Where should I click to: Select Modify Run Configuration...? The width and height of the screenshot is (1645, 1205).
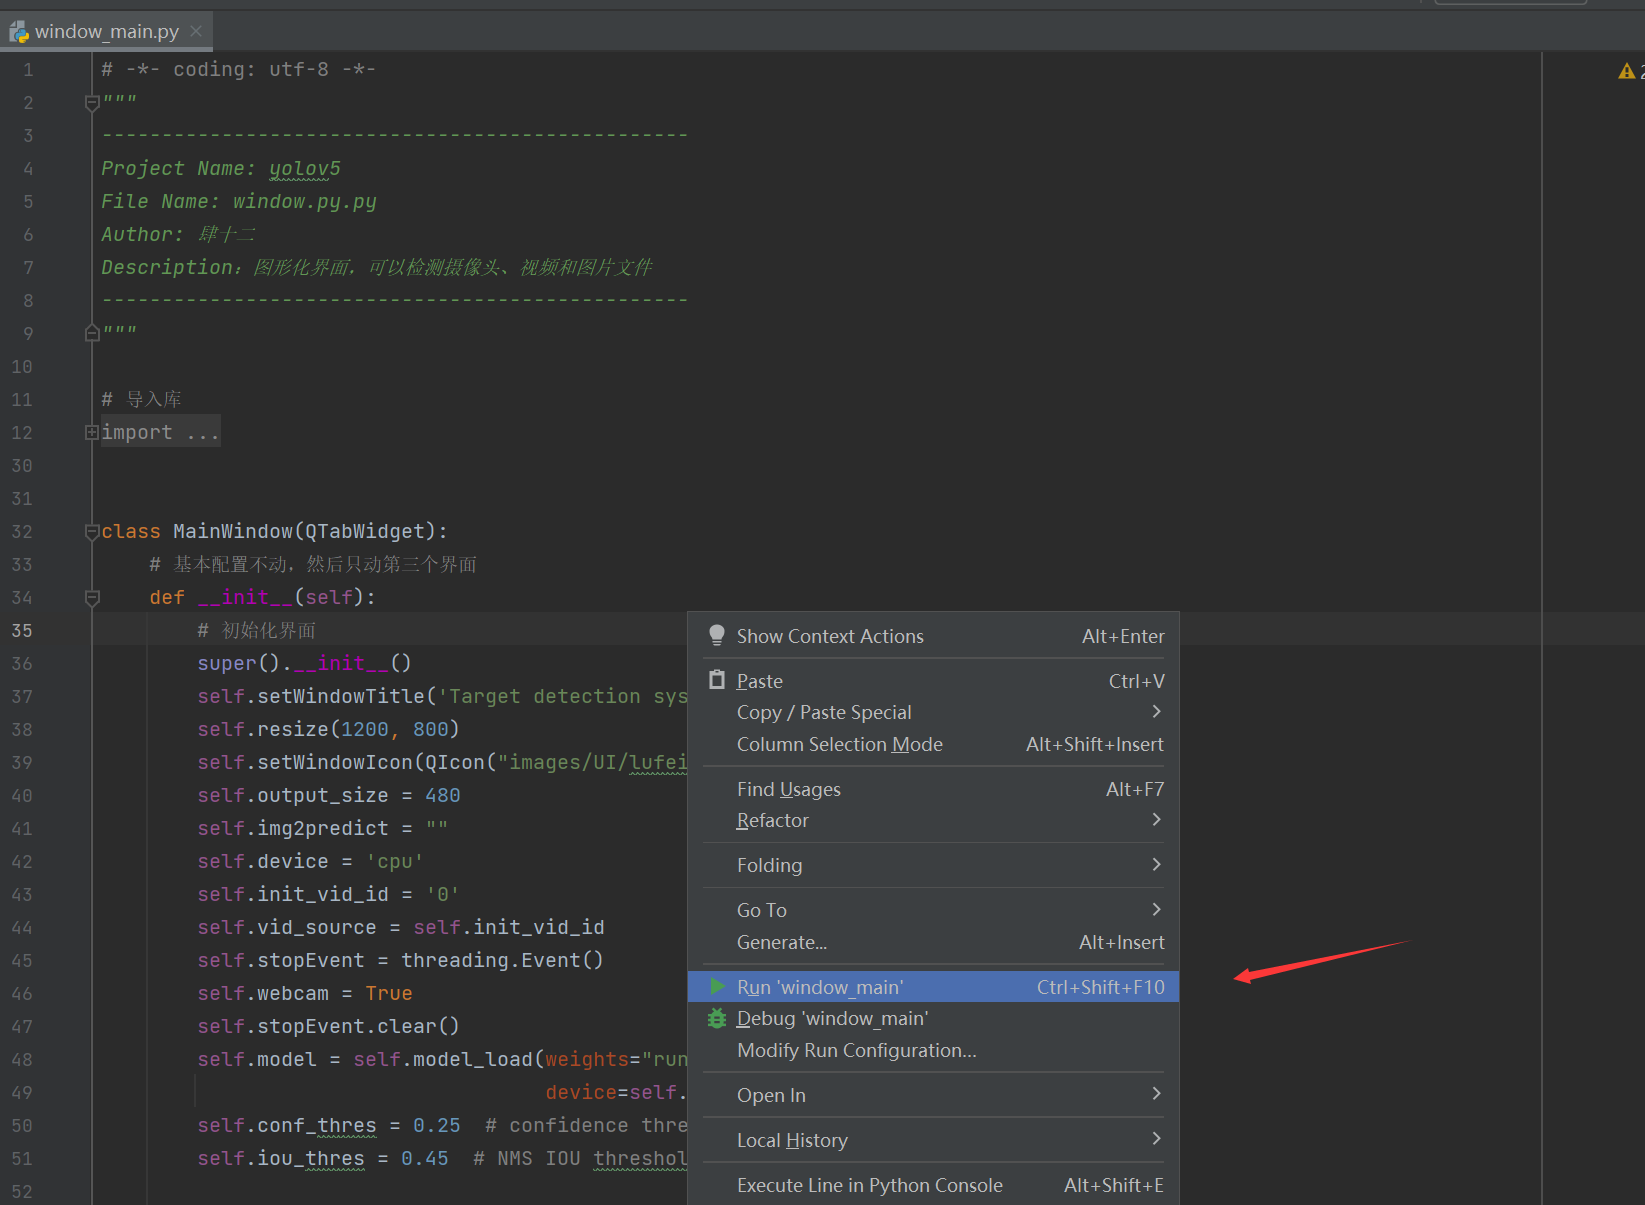[x=934, y=1050]
